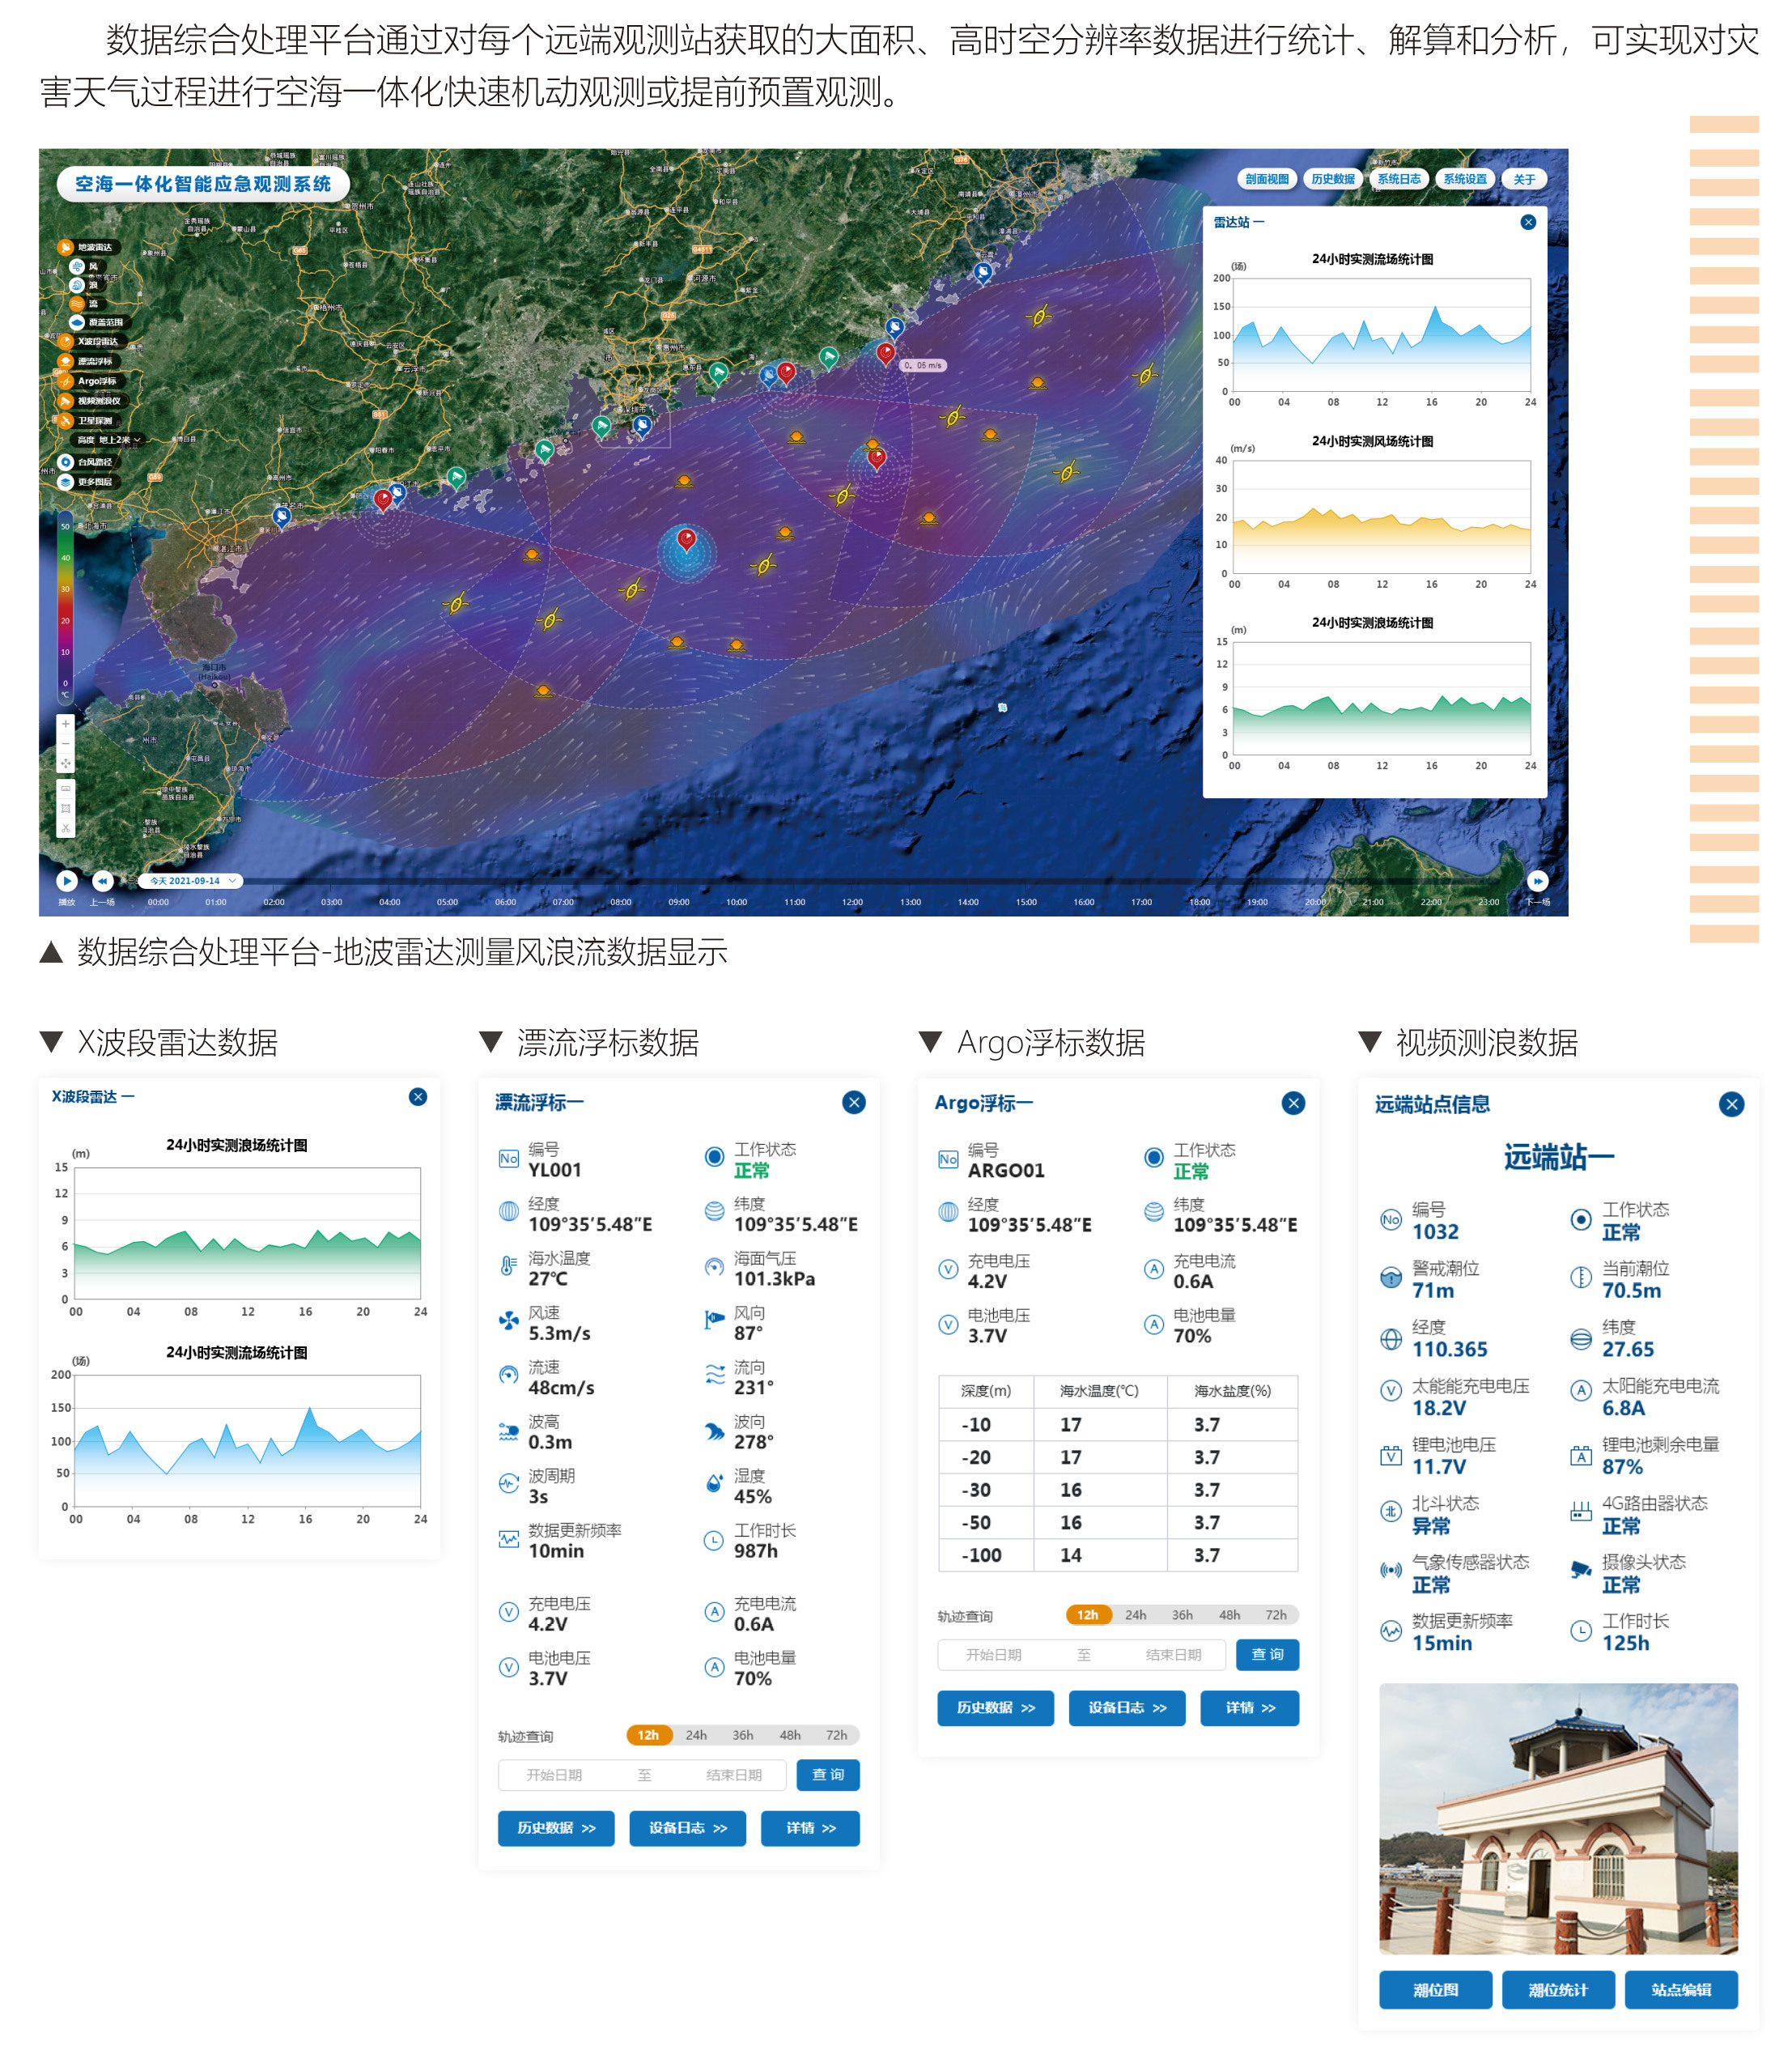The height and width of the screenshot is (2054, 1792).
Task: Select the area measure tool icon
Action: [65, 808]
